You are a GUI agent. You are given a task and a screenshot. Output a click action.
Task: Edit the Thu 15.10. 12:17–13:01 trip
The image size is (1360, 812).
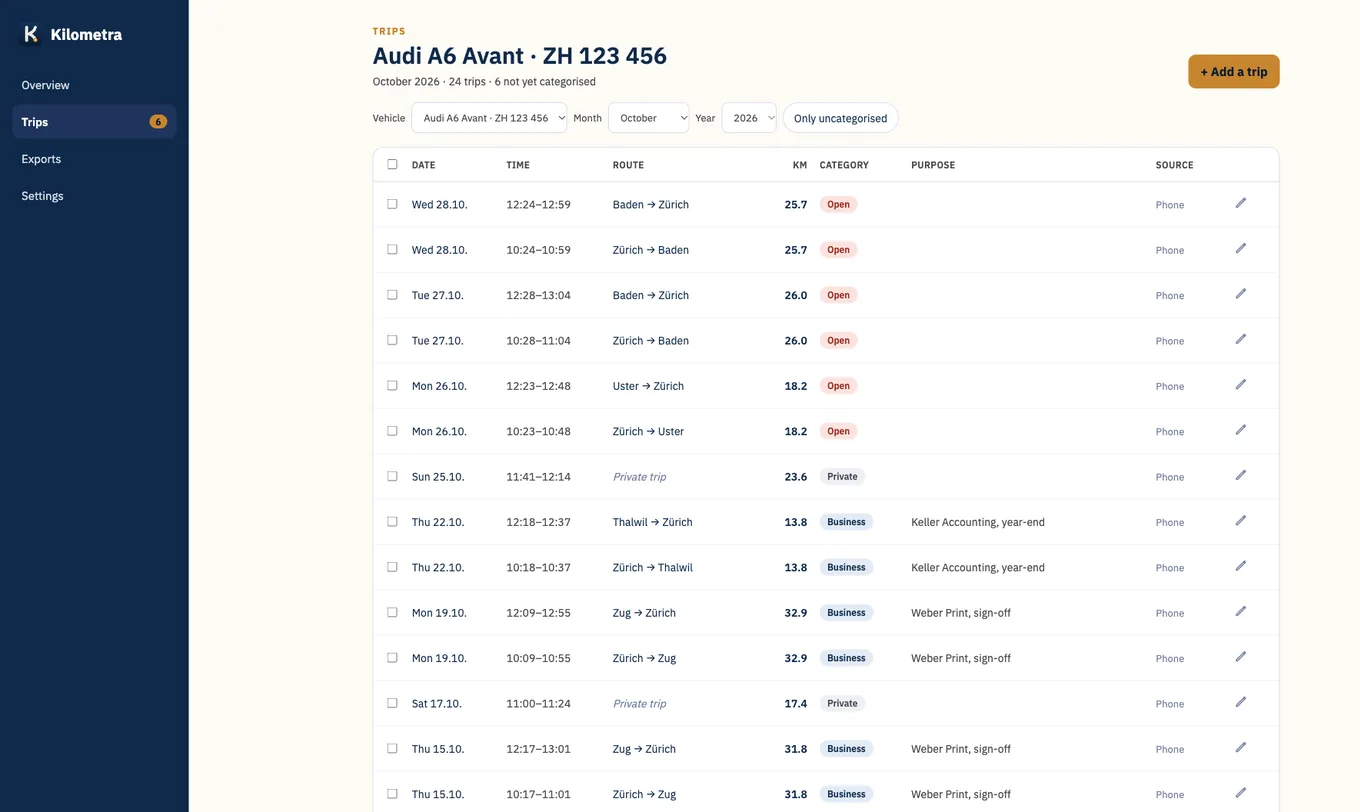tap(1240, 747)
